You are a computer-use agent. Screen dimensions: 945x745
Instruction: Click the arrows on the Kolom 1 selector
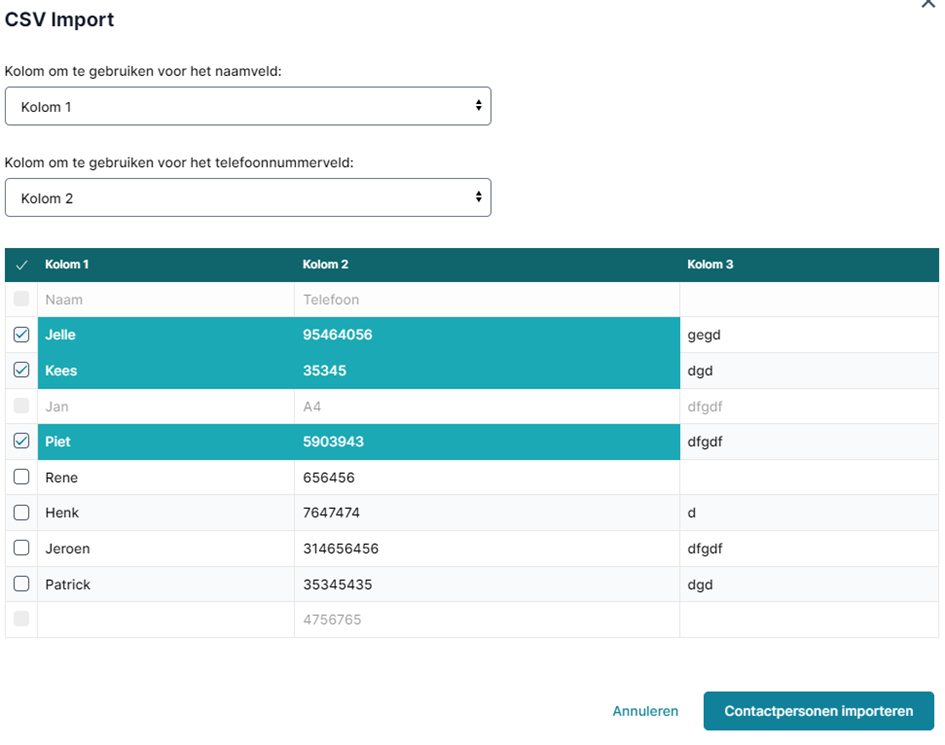click(479, 105)
